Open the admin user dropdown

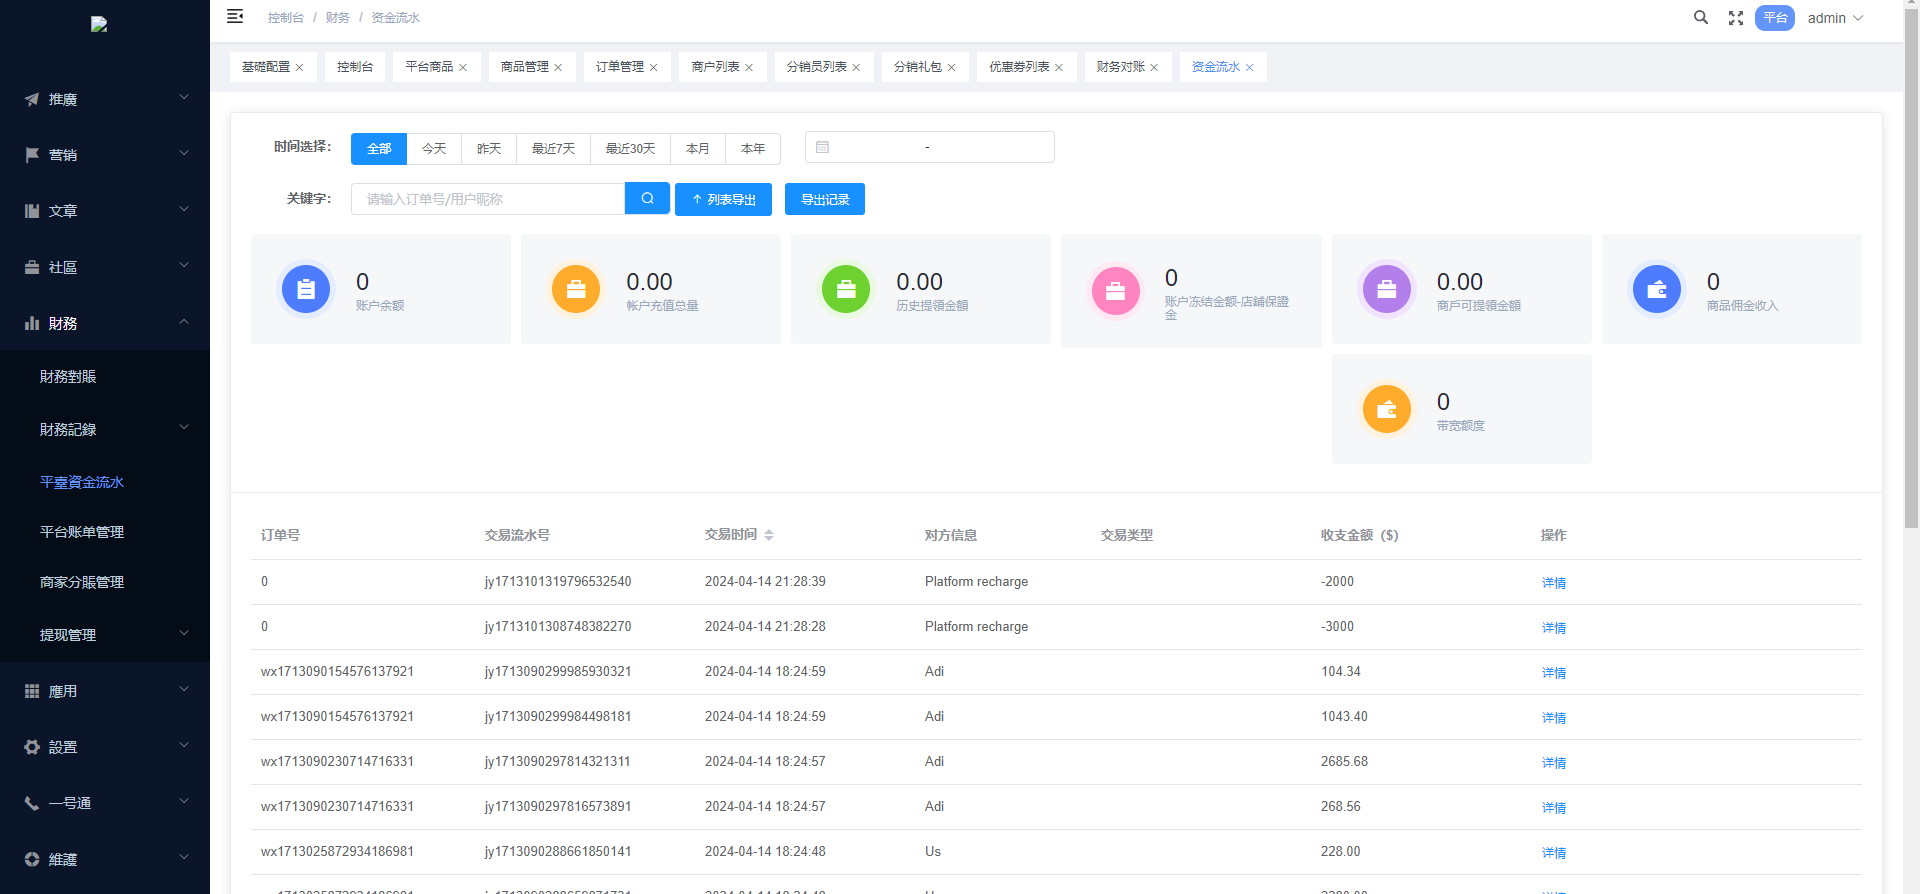[x=1835, y=18]
